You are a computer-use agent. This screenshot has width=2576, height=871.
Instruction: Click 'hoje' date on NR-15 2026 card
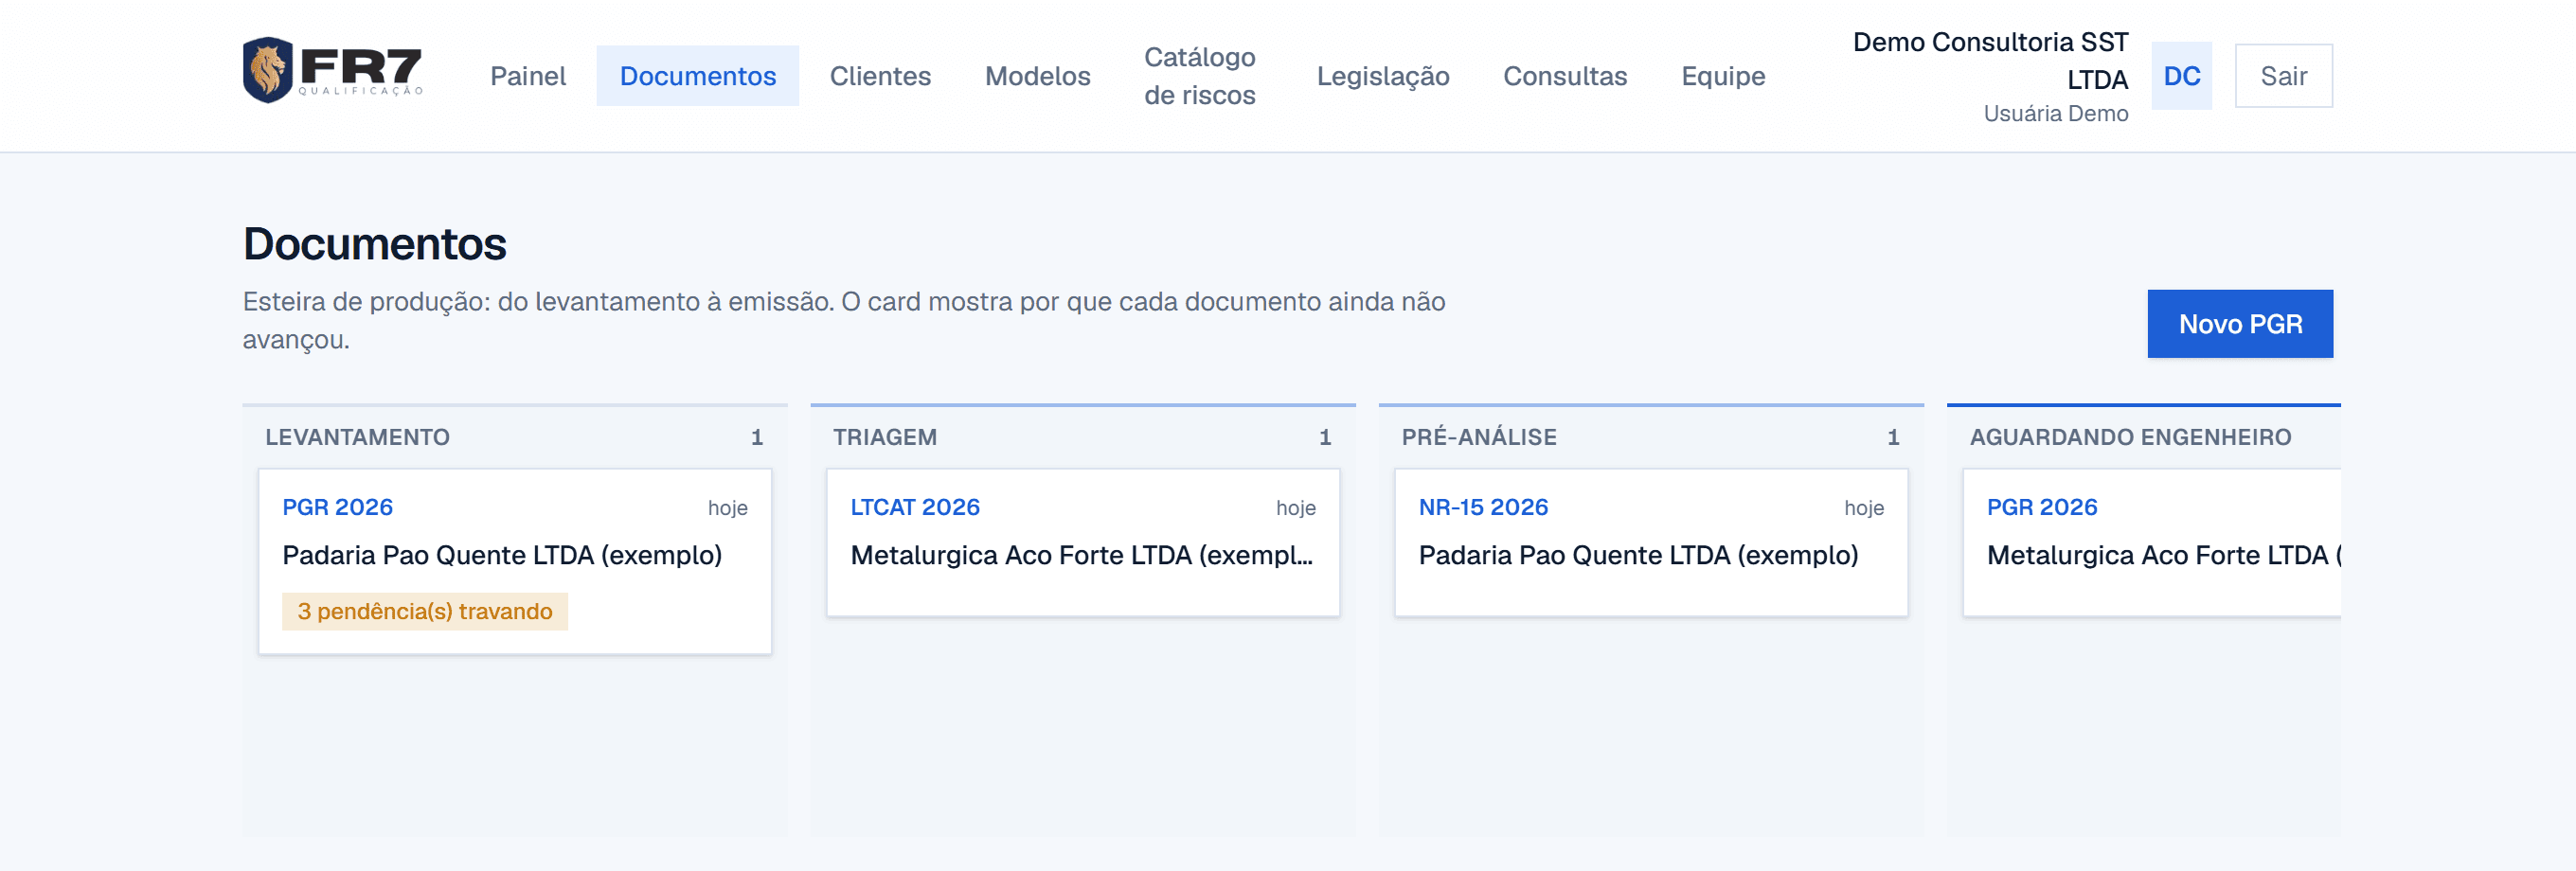[x=1863, y=508]
